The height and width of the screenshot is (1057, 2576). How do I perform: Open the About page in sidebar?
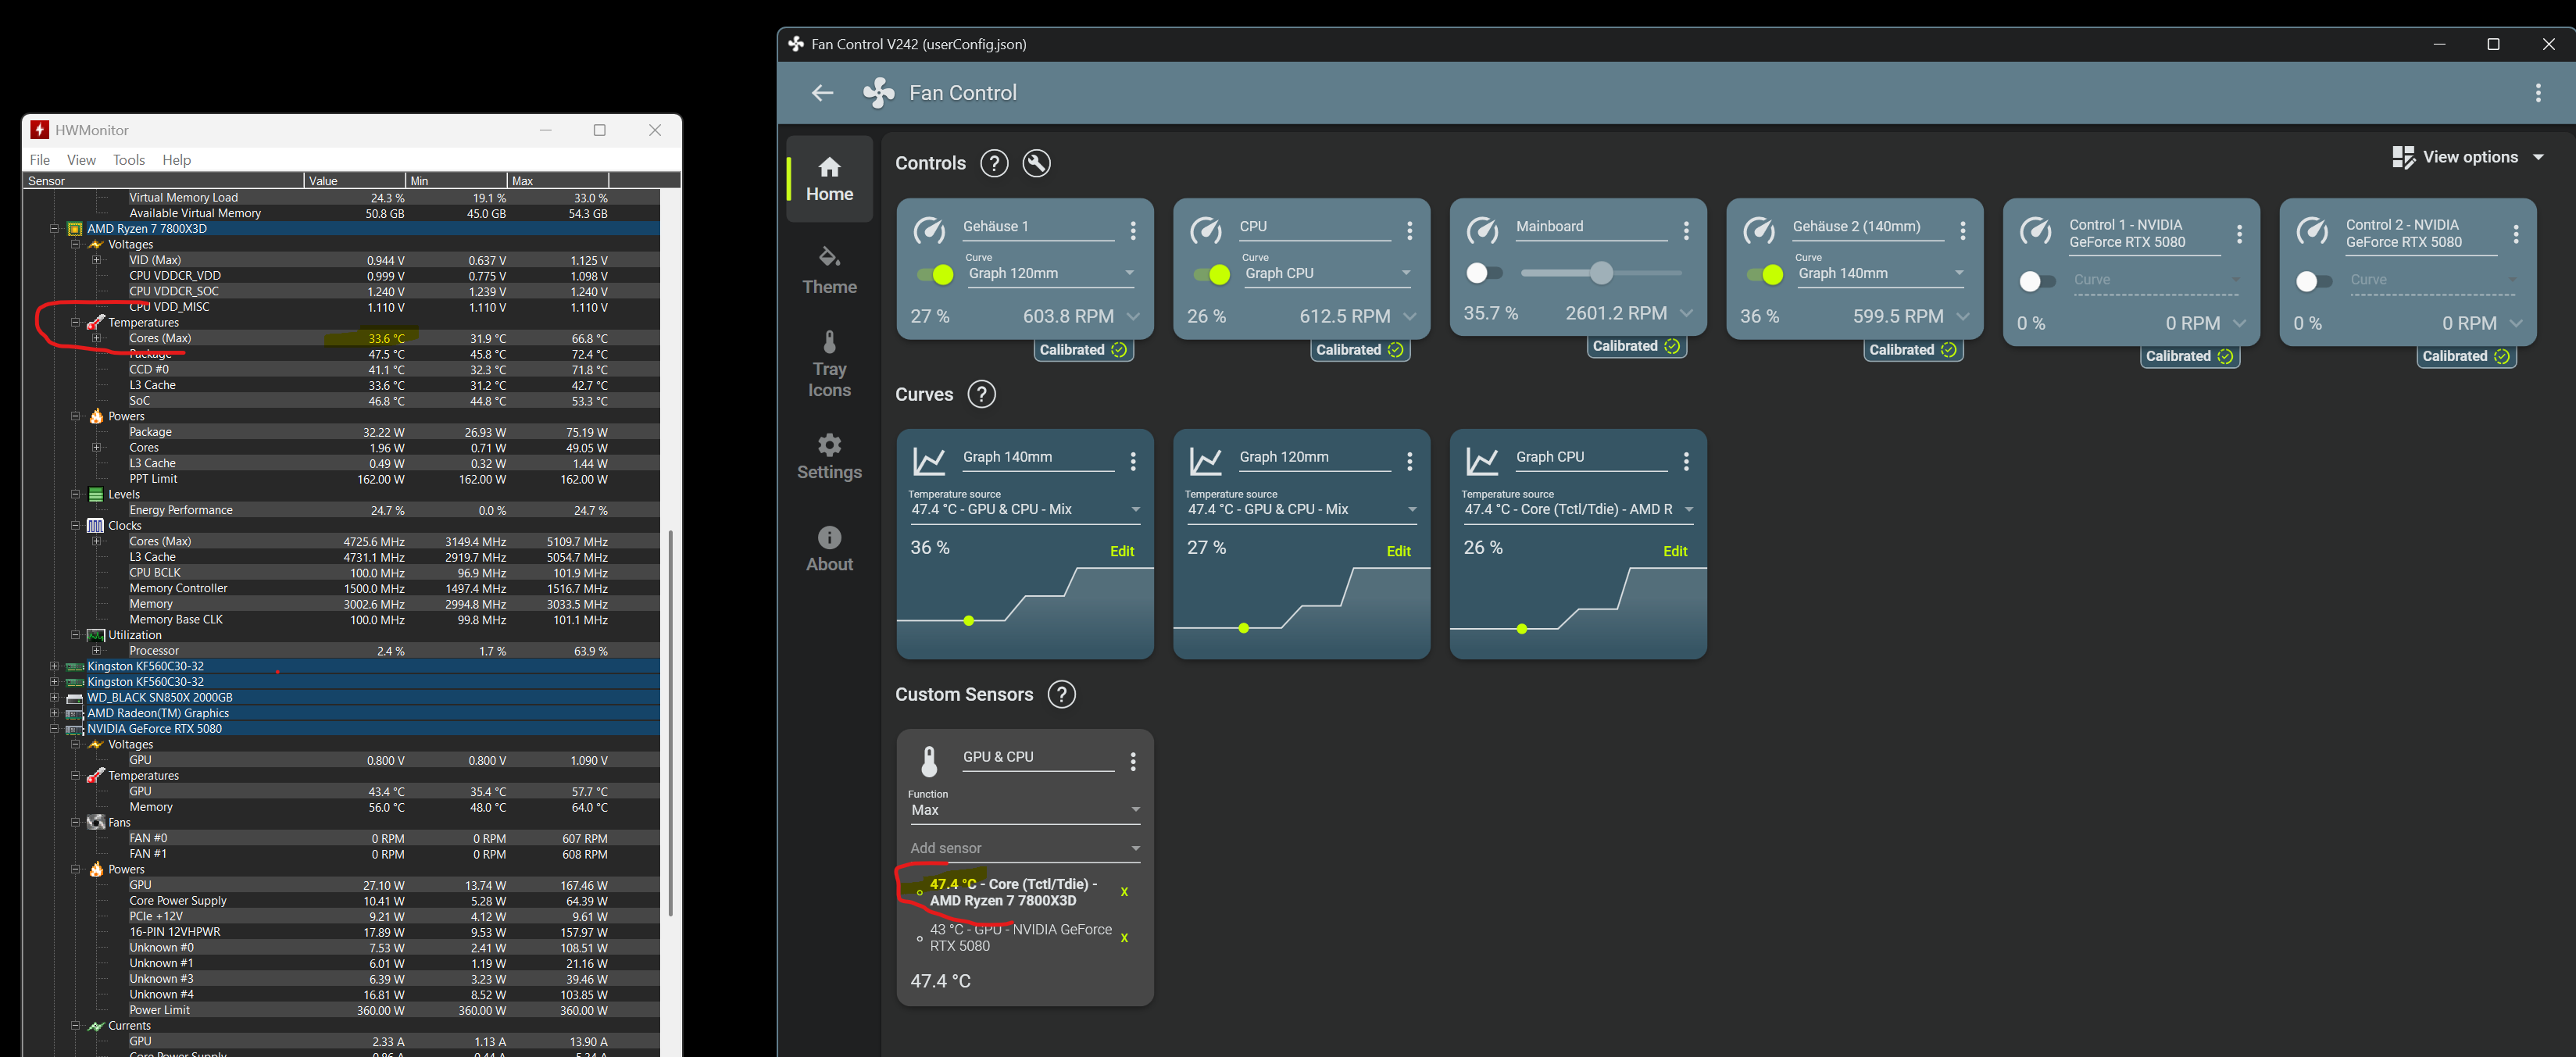(x=829, y=548)
